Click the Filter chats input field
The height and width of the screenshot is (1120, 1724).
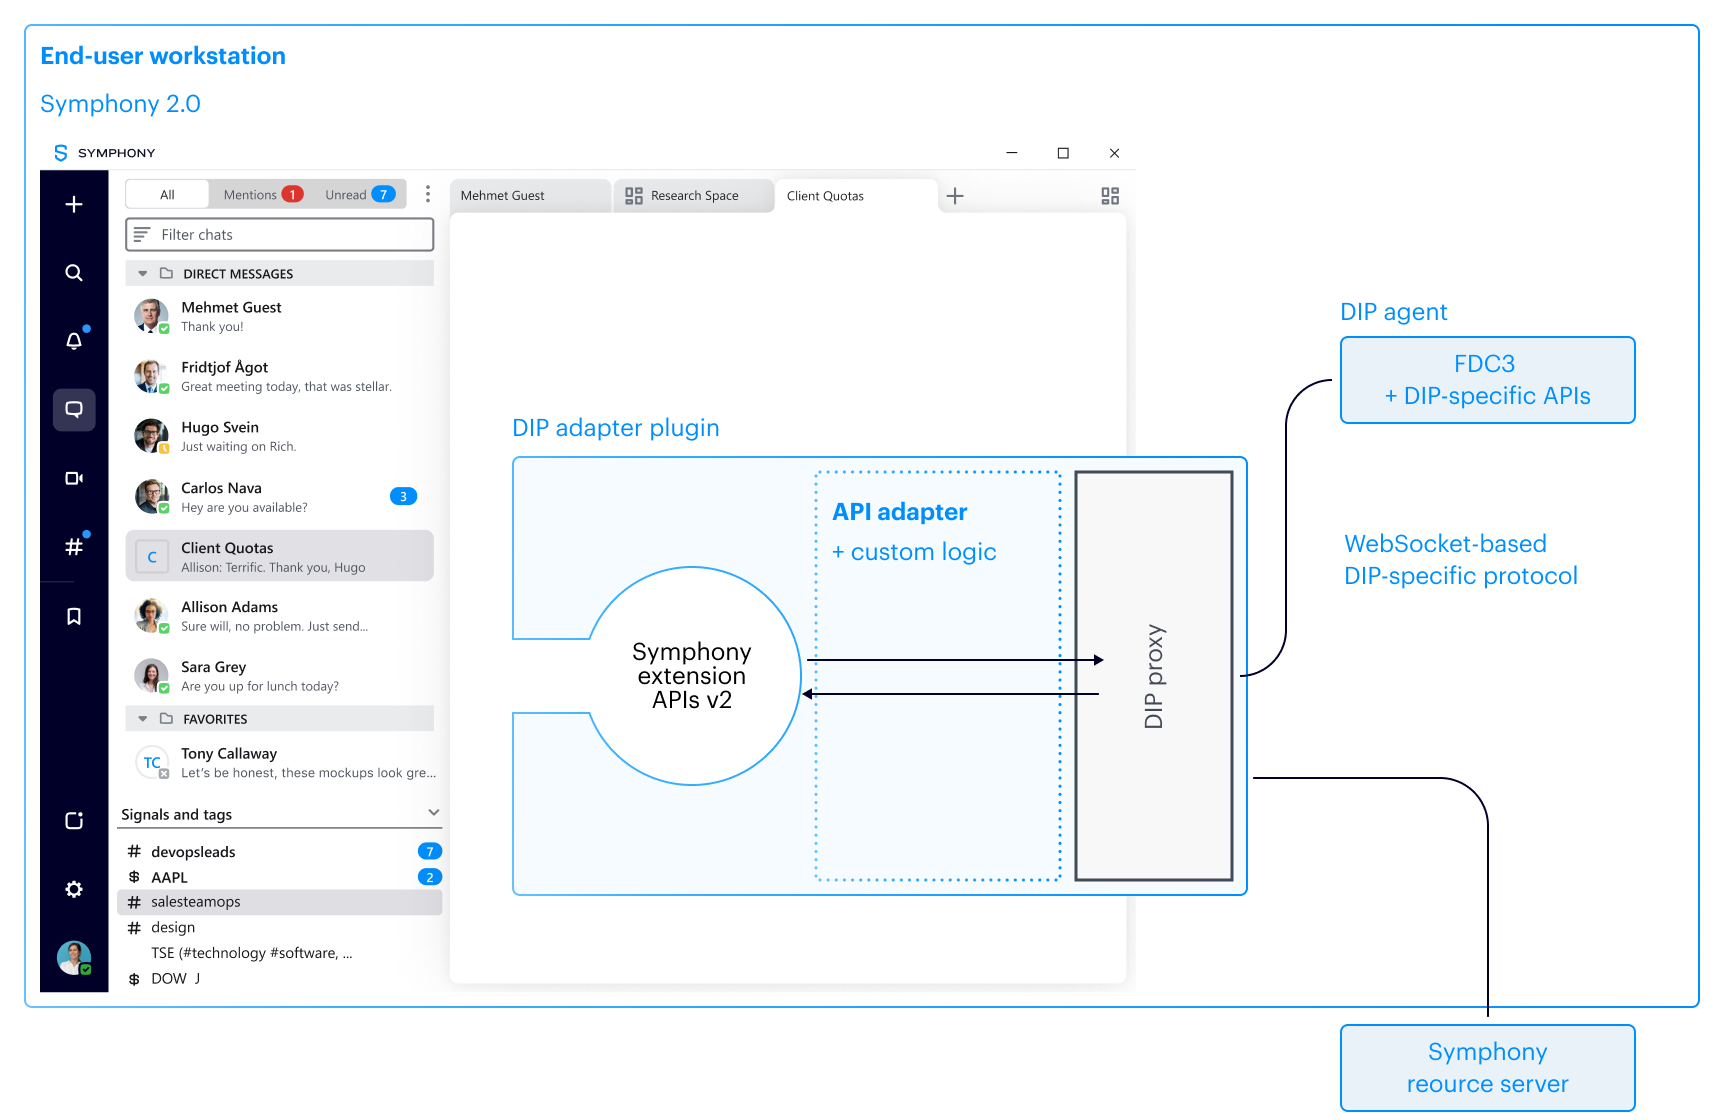(280, 235)
